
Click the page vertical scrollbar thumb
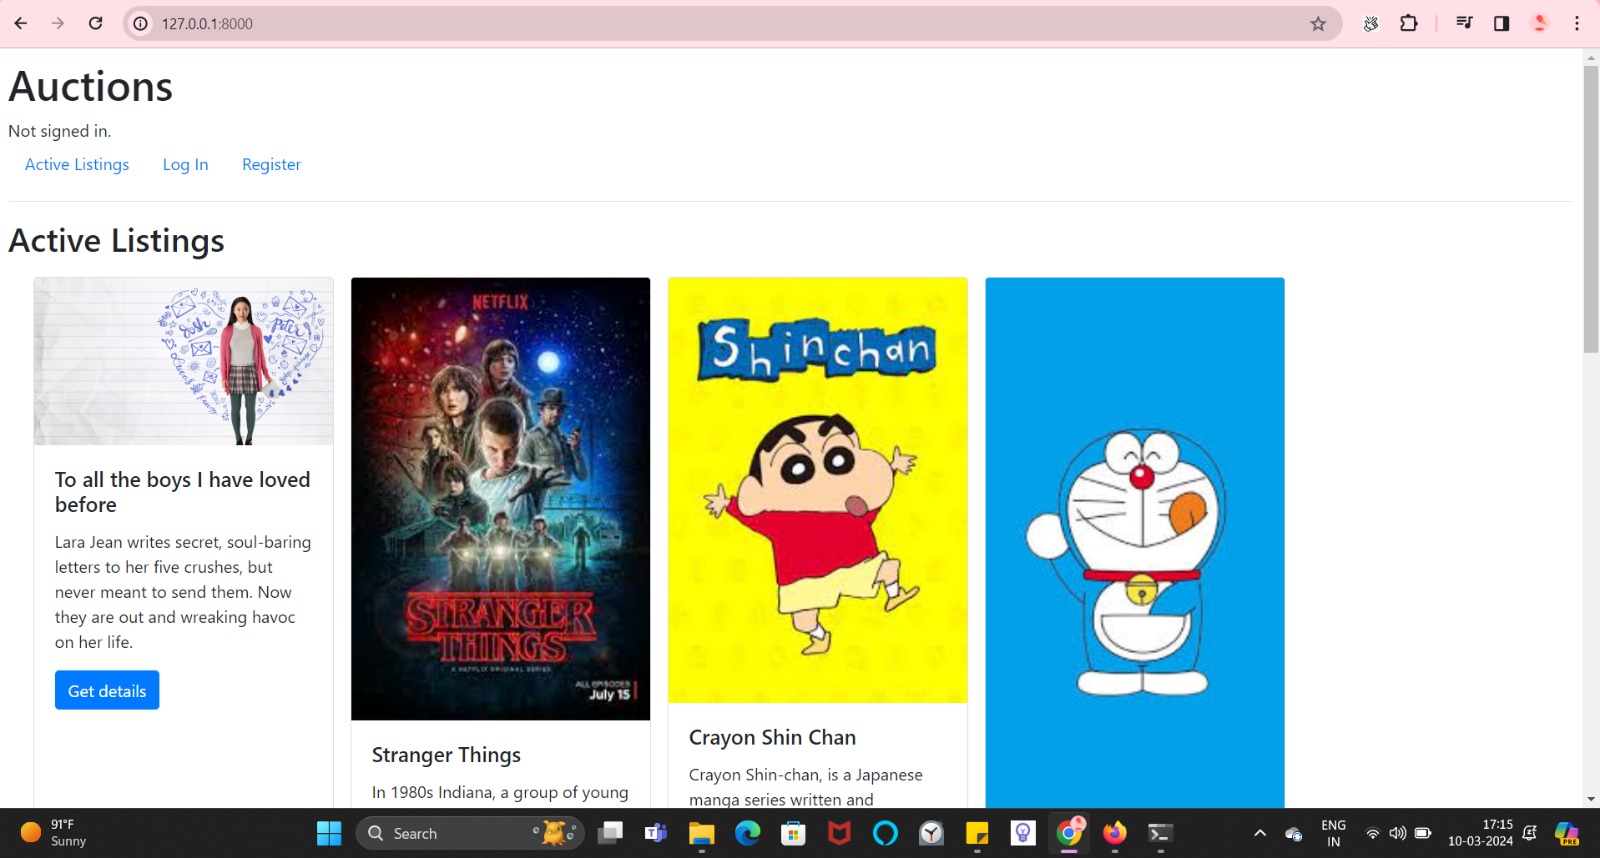tap(1591, 208)
